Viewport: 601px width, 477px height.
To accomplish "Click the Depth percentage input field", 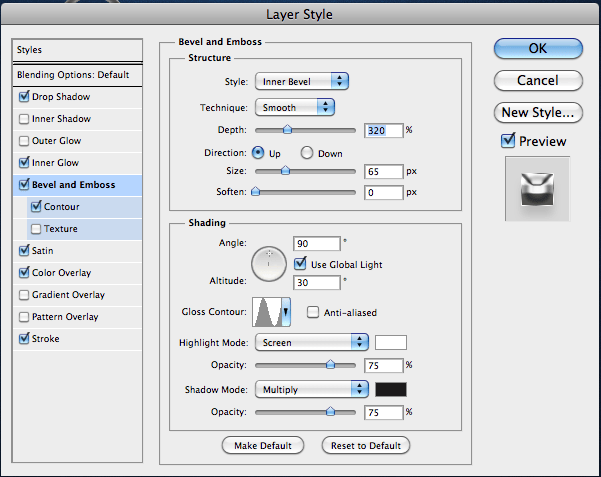I will (384, 130).
